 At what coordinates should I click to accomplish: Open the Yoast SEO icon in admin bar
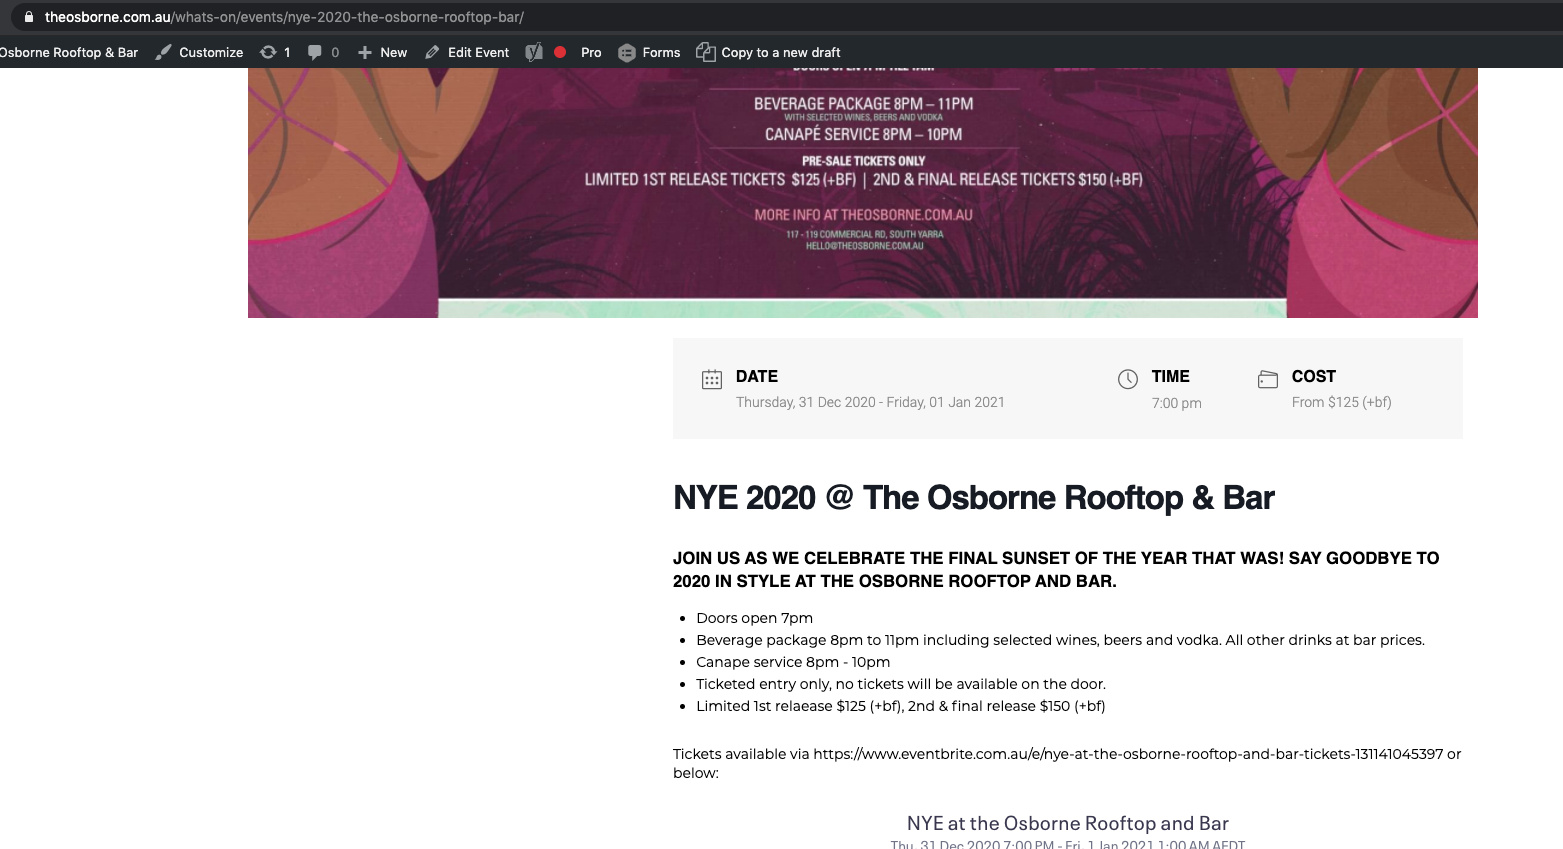pos(535,52)
